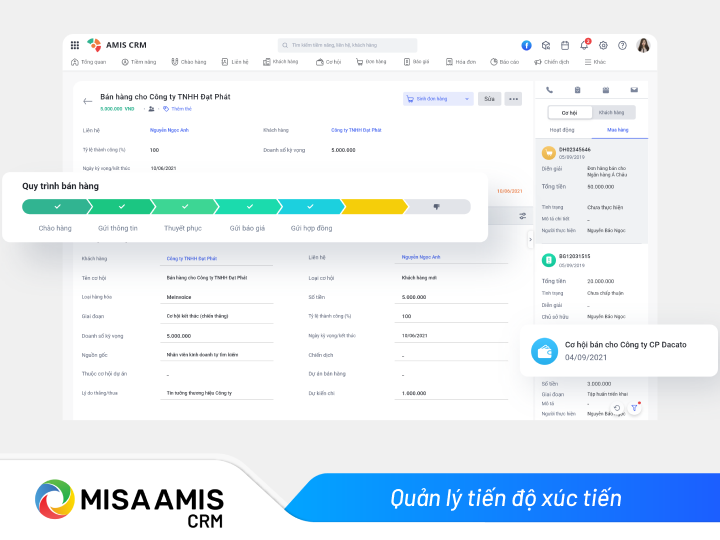The image size is (720, 540).
Task: Go to Tổng quan in navigation
Action: pos(89,62)
